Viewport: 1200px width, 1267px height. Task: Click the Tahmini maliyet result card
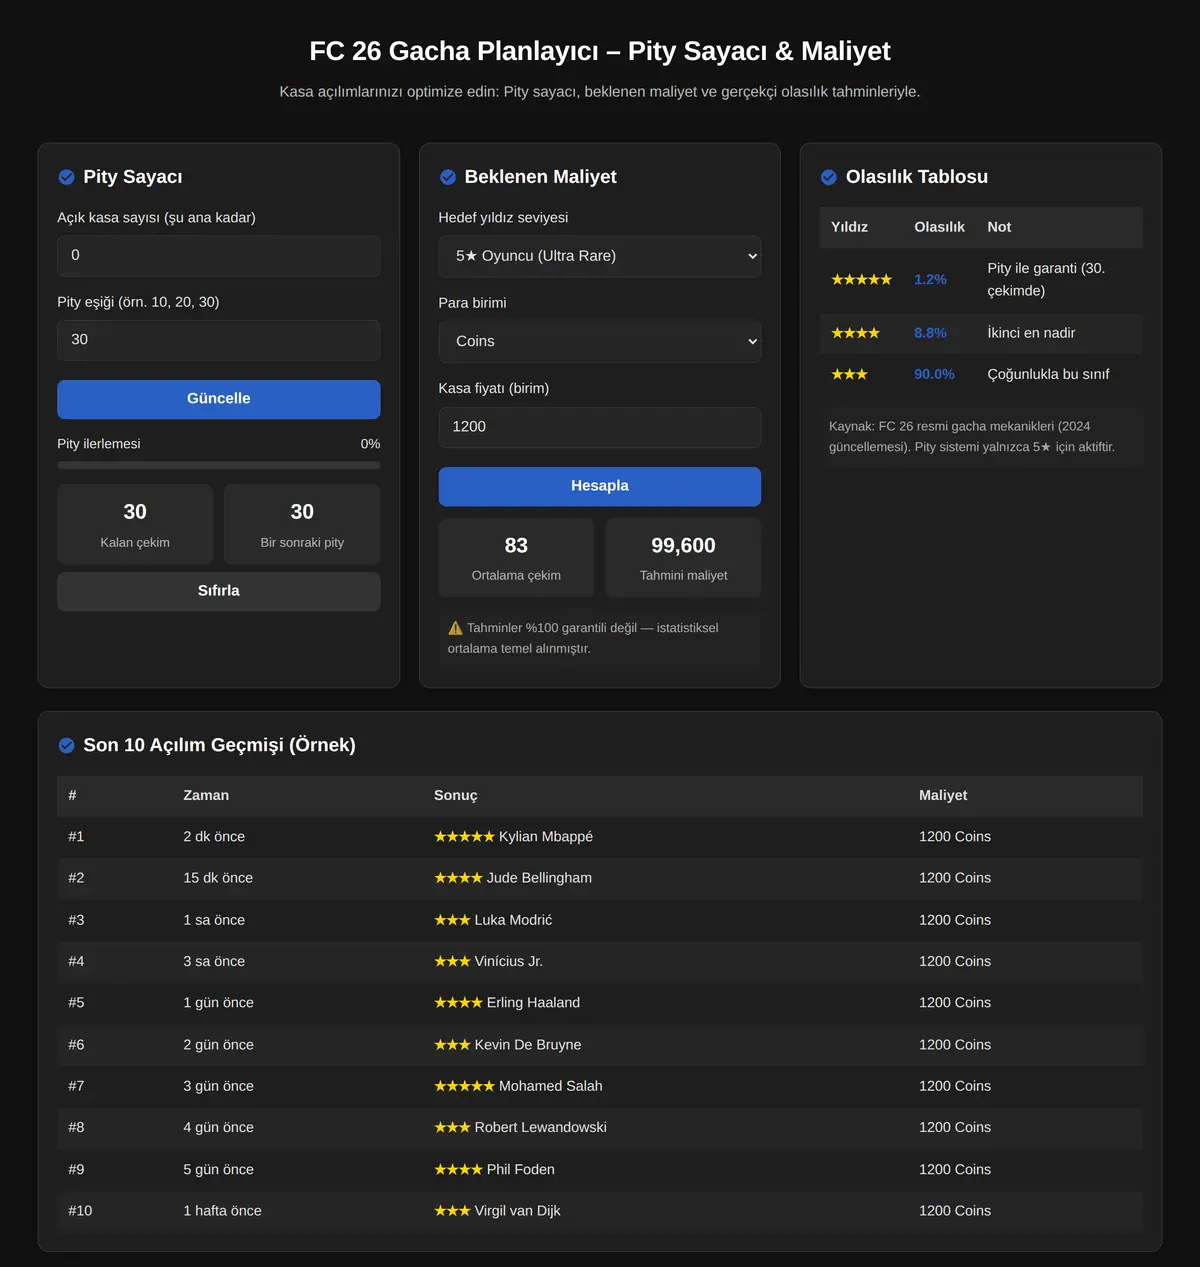click(x=684, y=558)
